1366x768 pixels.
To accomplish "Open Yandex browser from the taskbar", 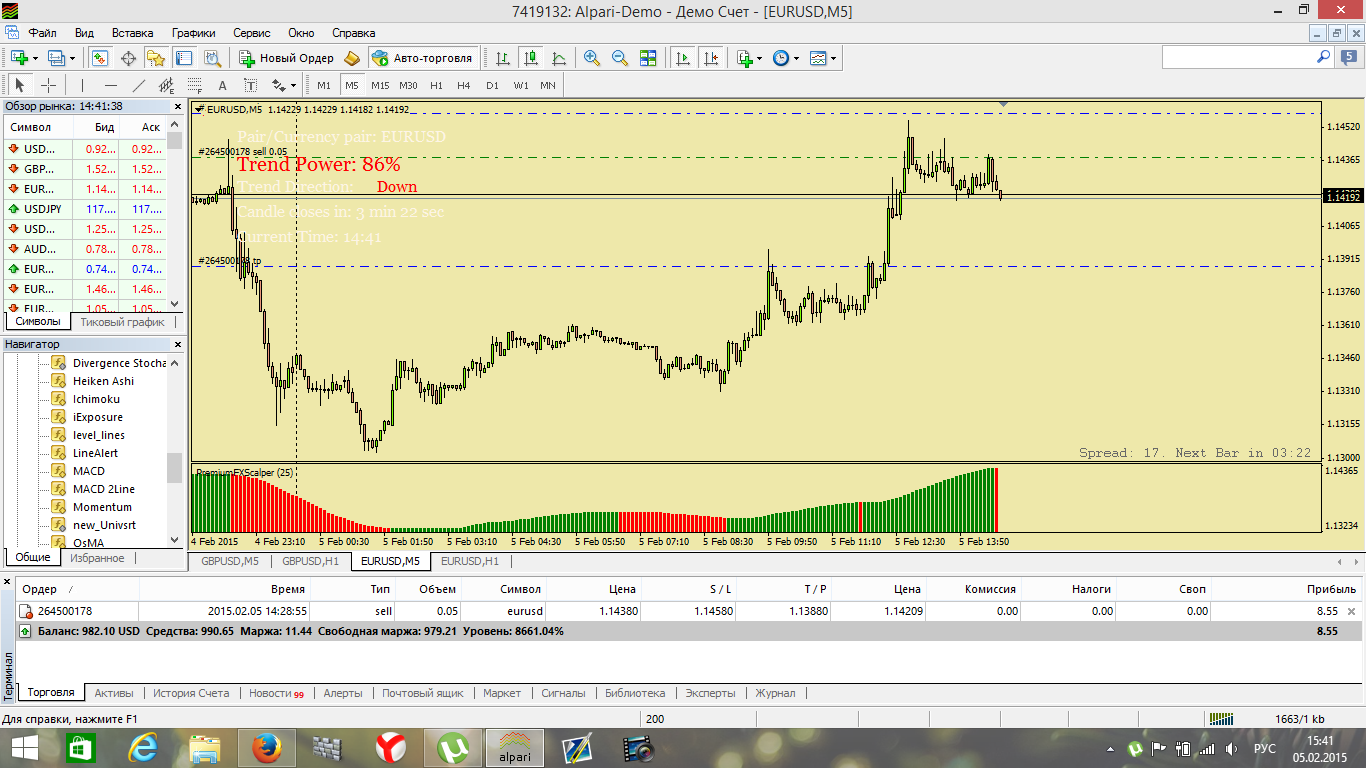I will tap(391, 748).
